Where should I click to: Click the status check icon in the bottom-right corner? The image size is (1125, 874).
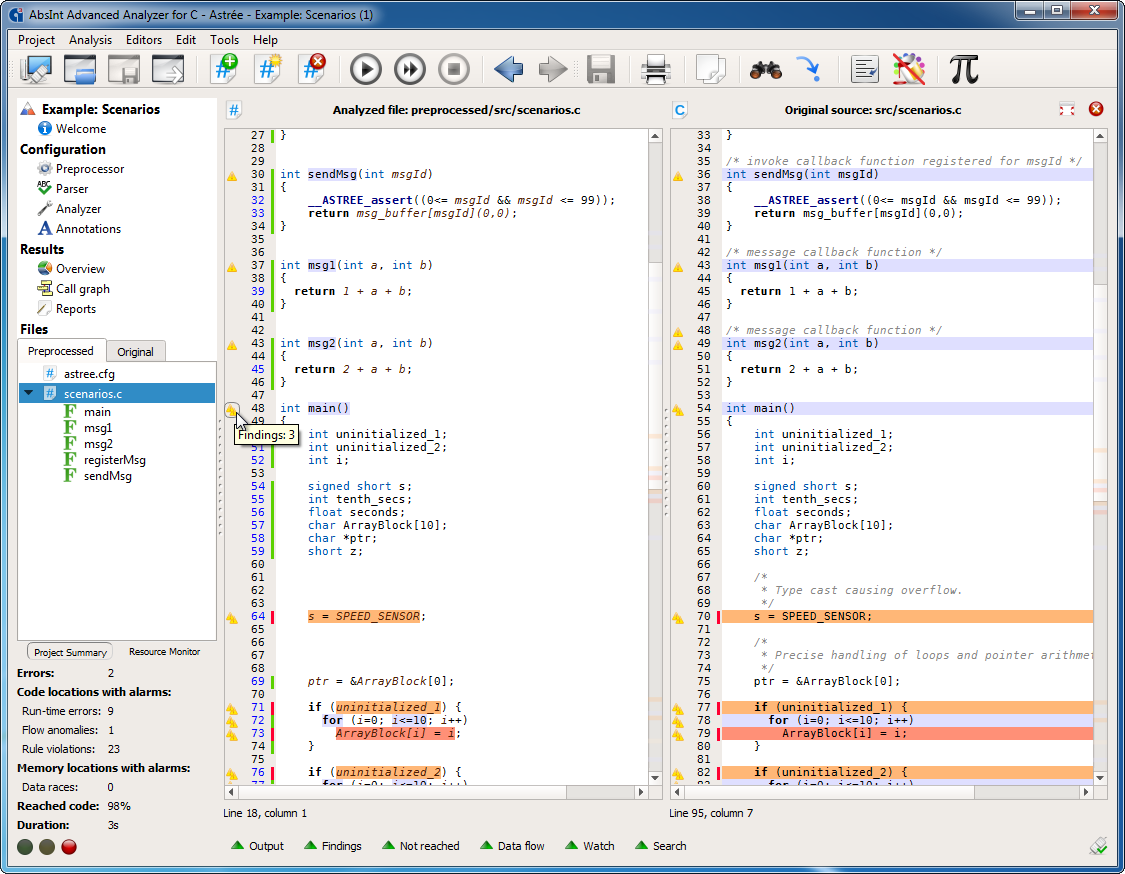1098,846
